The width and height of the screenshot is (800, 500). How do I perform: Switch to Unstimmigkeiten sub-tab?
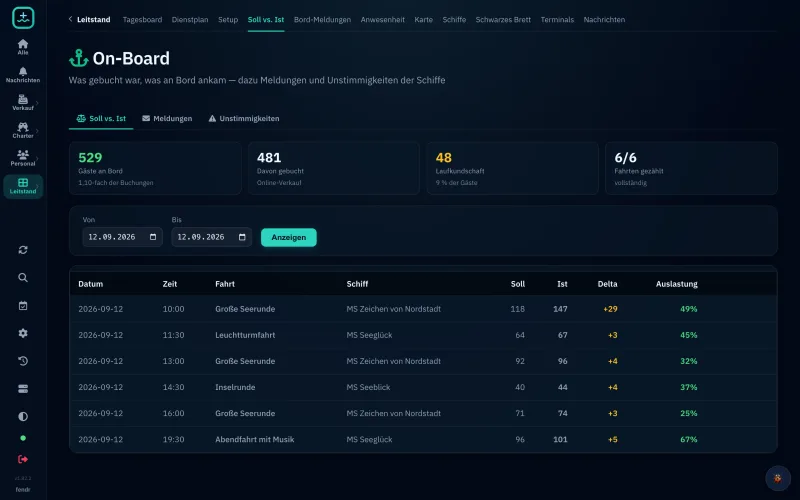pyautogui.click(x=244, y=118)
